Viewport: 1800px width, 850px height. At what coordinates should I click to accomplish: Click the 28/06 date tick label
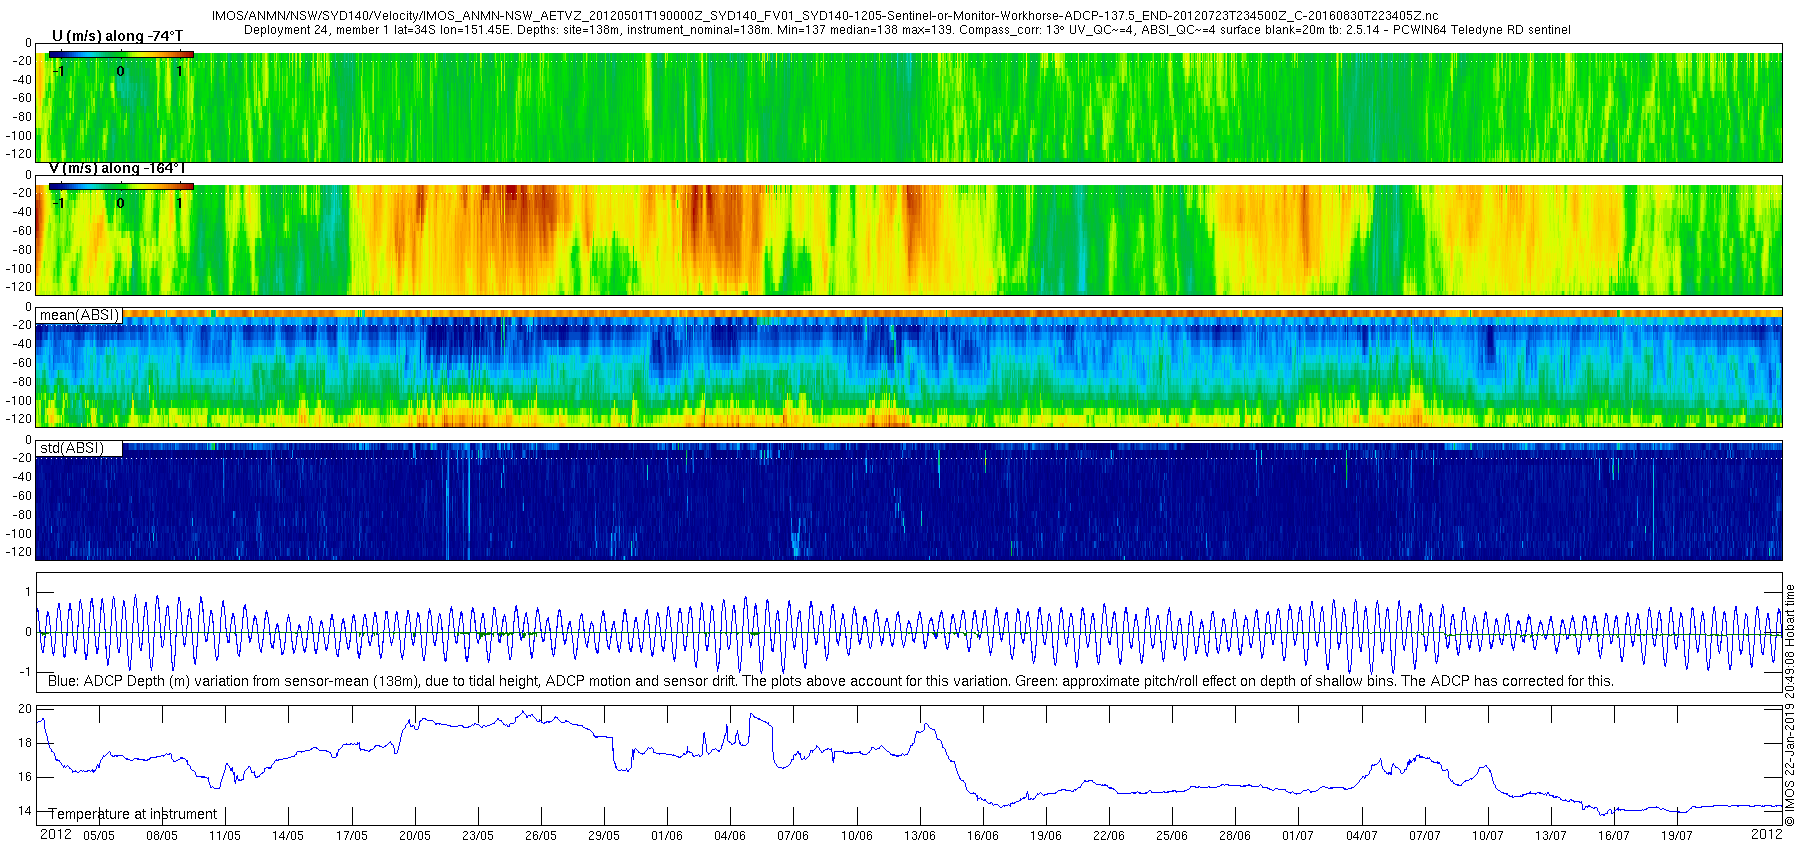tap(1235, 836)
